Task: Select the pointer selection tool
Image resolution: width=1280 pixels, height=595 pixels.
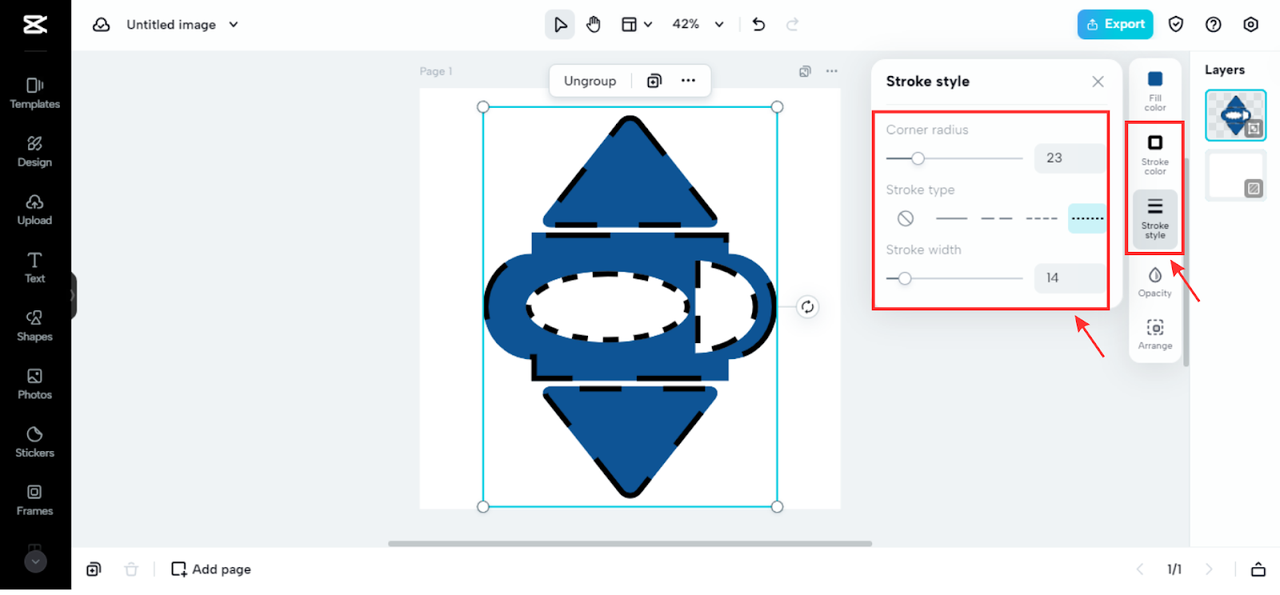Action: coord(560,25)
